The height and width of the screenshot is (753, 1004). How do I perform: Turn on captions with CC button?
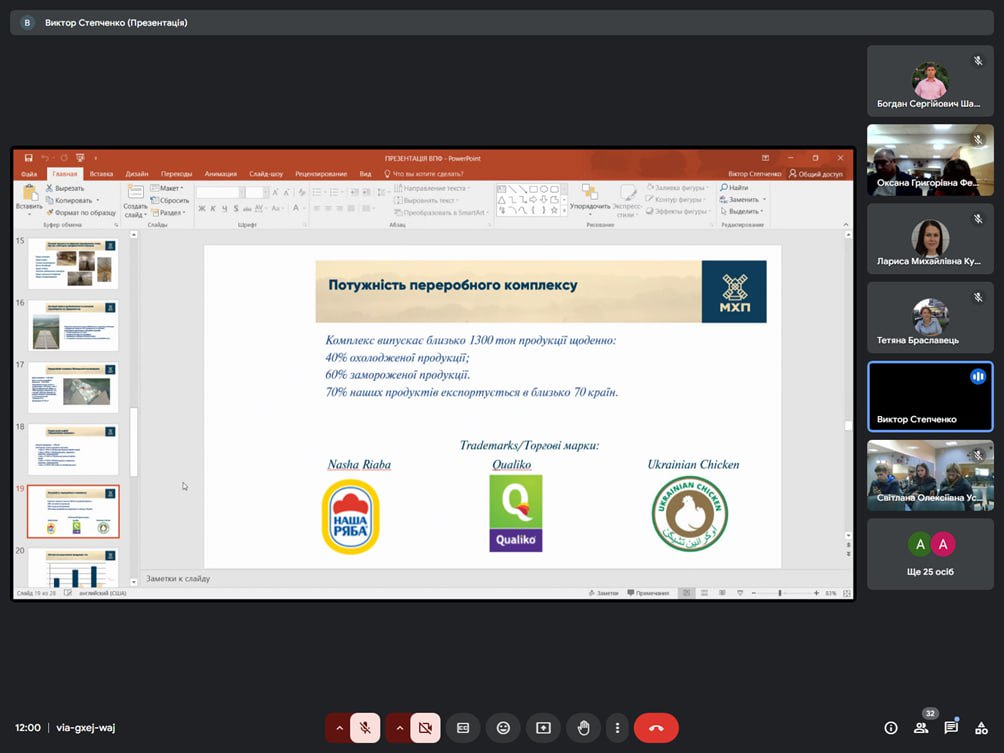point(463,728)
